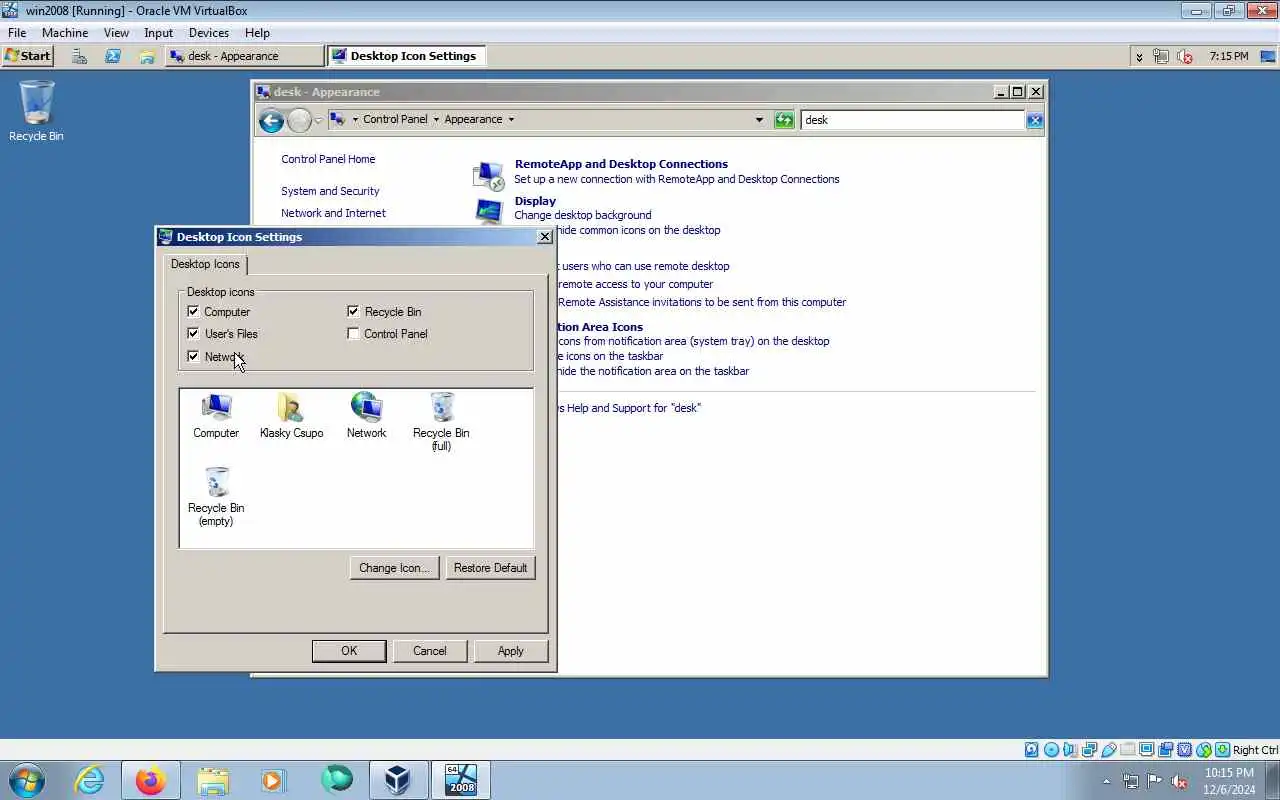Click the VirtualBox cube icon on the host taskbar
This screenshot has height=800, width=1280.
pyautogui.click(x=398, y=780)
